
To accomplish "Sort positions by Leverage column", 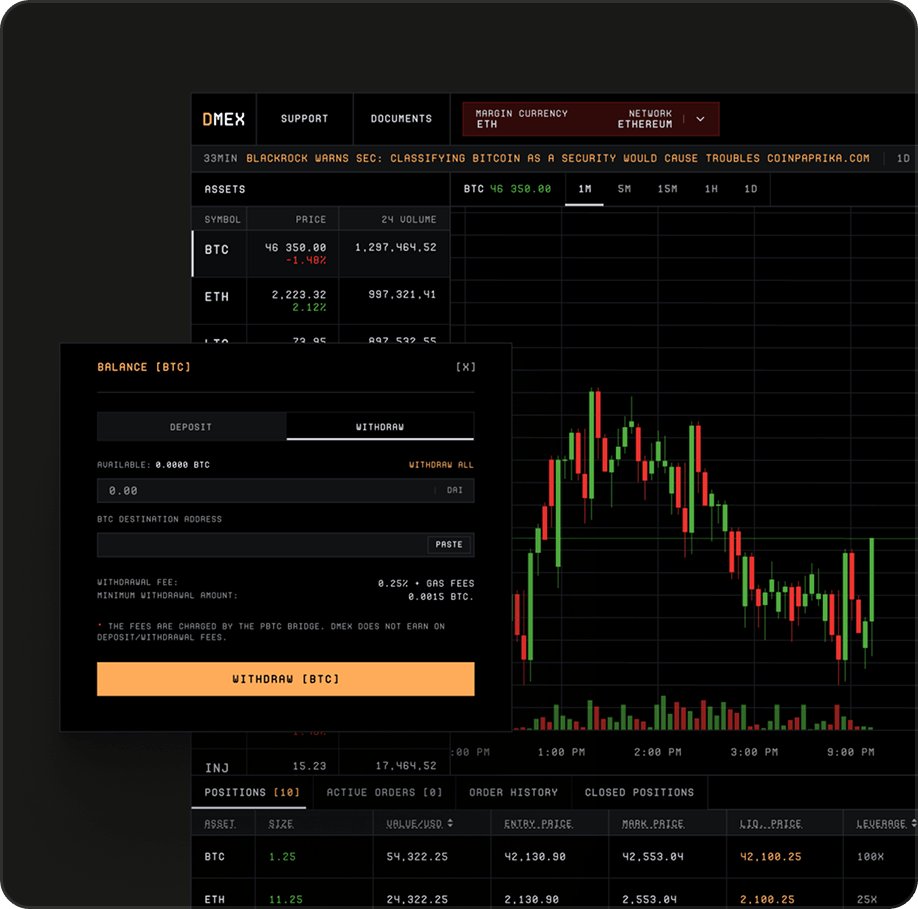I will [x=883, y=824].
